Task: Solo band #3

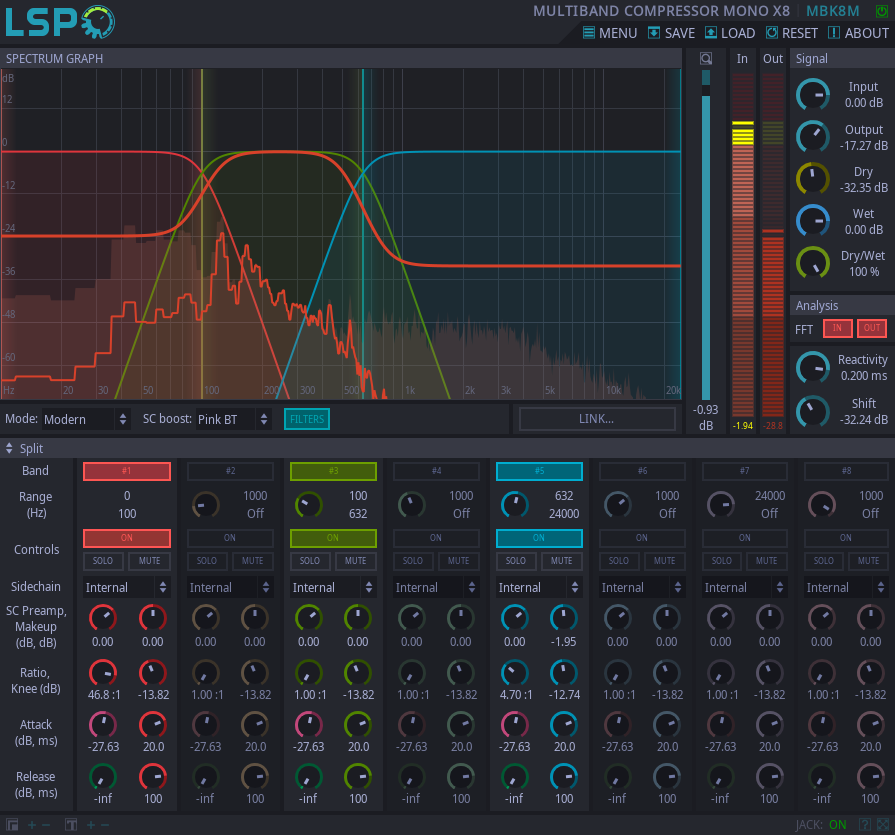Action: (x=310, y=561)
